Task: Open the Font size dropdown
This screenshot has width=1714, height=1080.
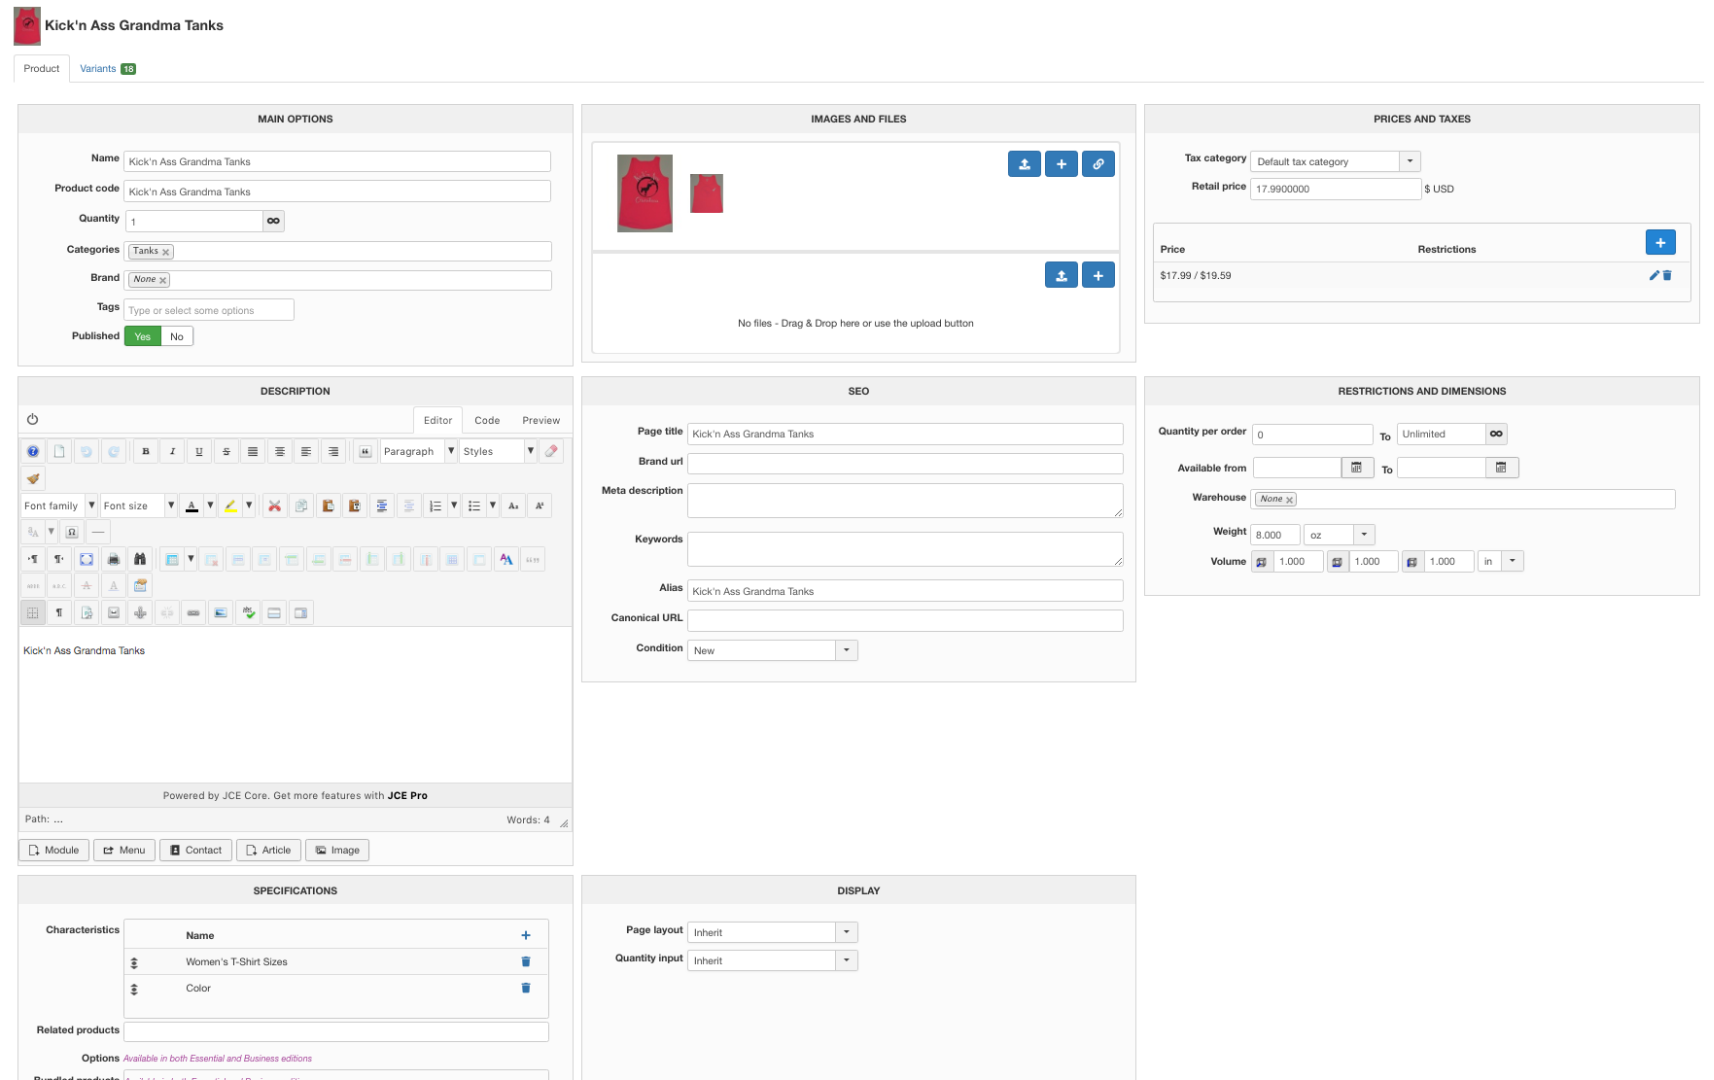Action: point(139,506)
